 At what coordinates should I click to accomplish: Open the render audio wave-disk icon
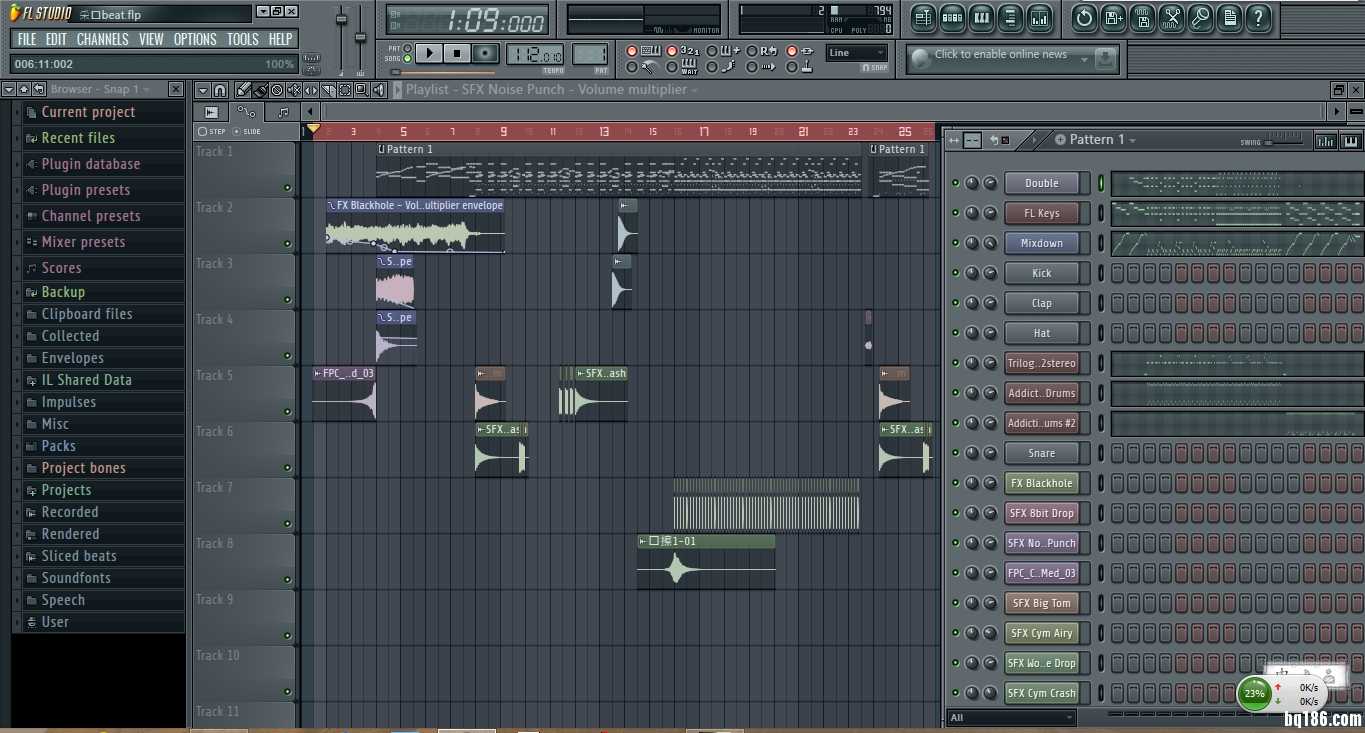(1142, 18)
